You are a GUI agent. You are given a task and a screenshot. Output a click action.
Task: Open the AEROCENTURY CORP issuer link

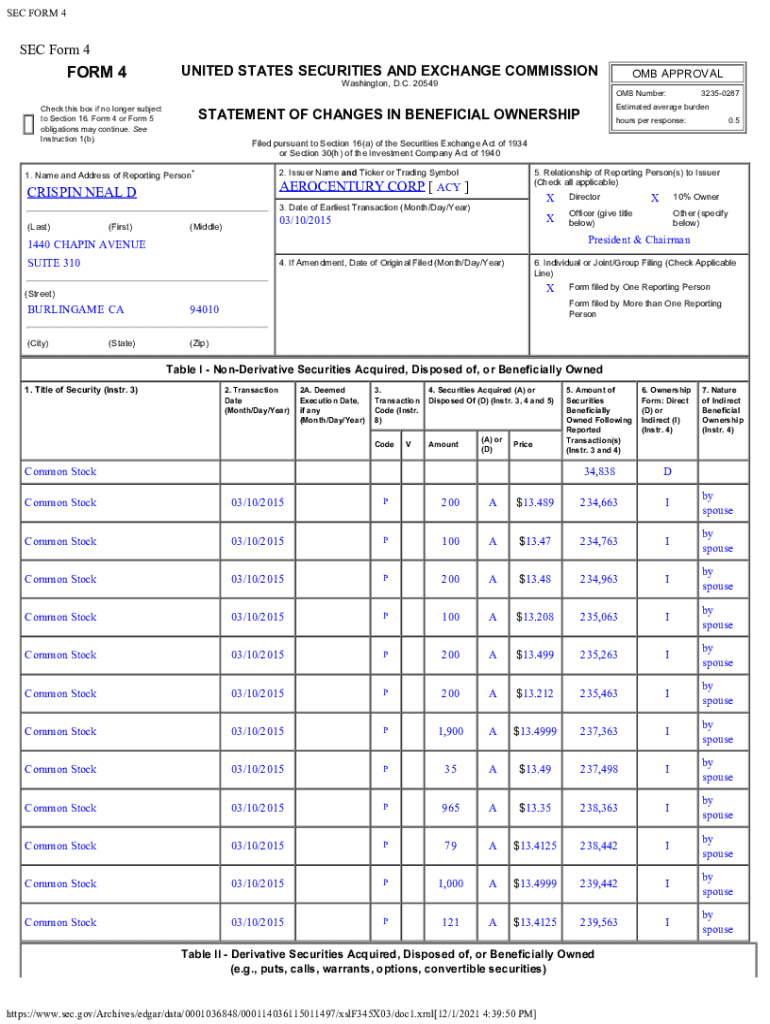351,186
